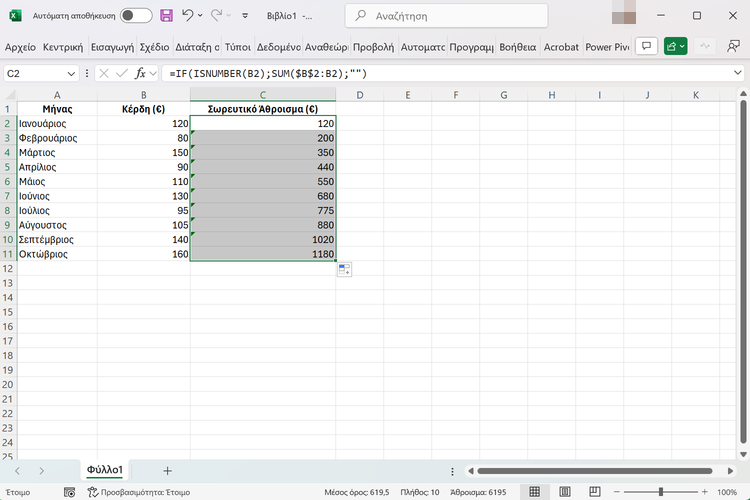
Task: Click the Redo arrow icon
Action: pos(216,16)
